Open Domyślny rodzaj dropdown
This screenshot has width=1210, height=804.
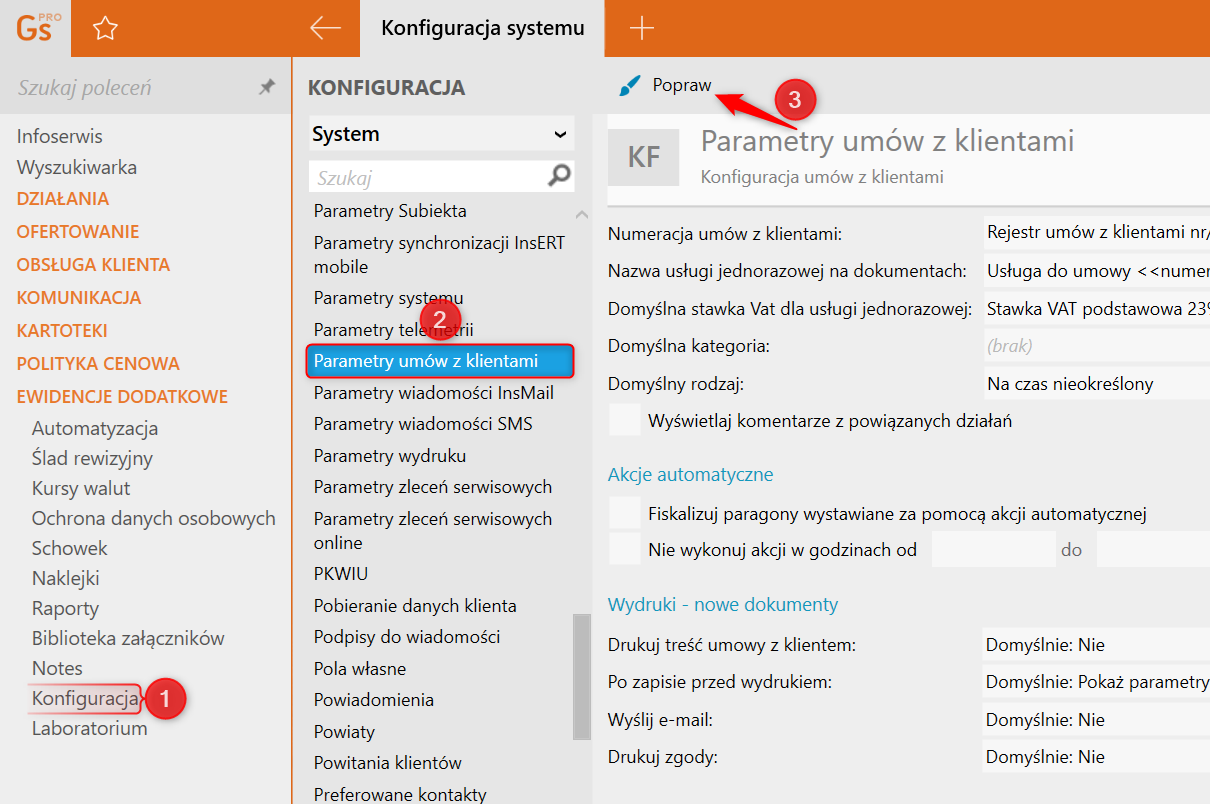pos(1095,384)
